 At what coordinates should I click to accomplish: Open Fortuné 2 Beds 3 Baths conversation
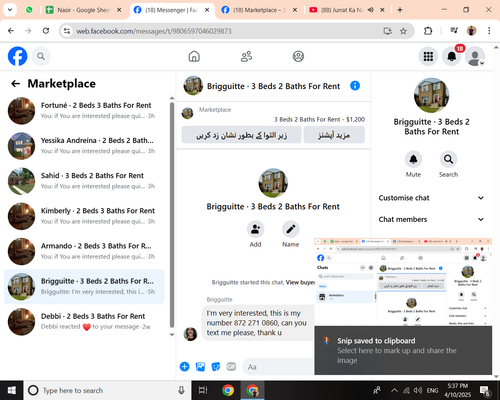tap(84, 110)
